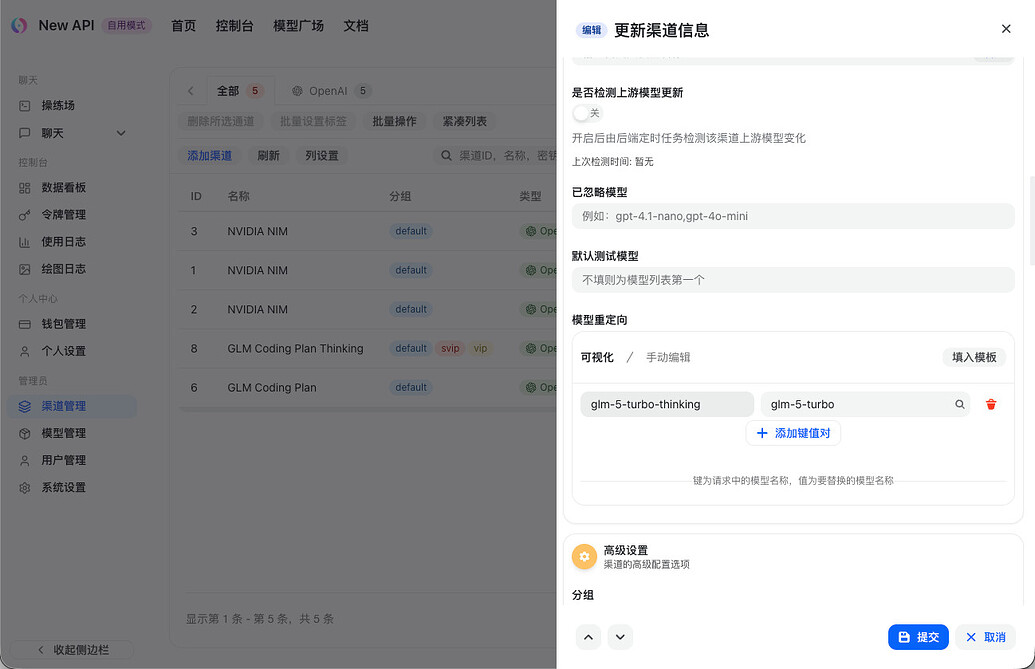This screenshot has width=1035, height=669.
Task: Click the channel table horizontal scrollbar
Action: [x=367, y=409]
